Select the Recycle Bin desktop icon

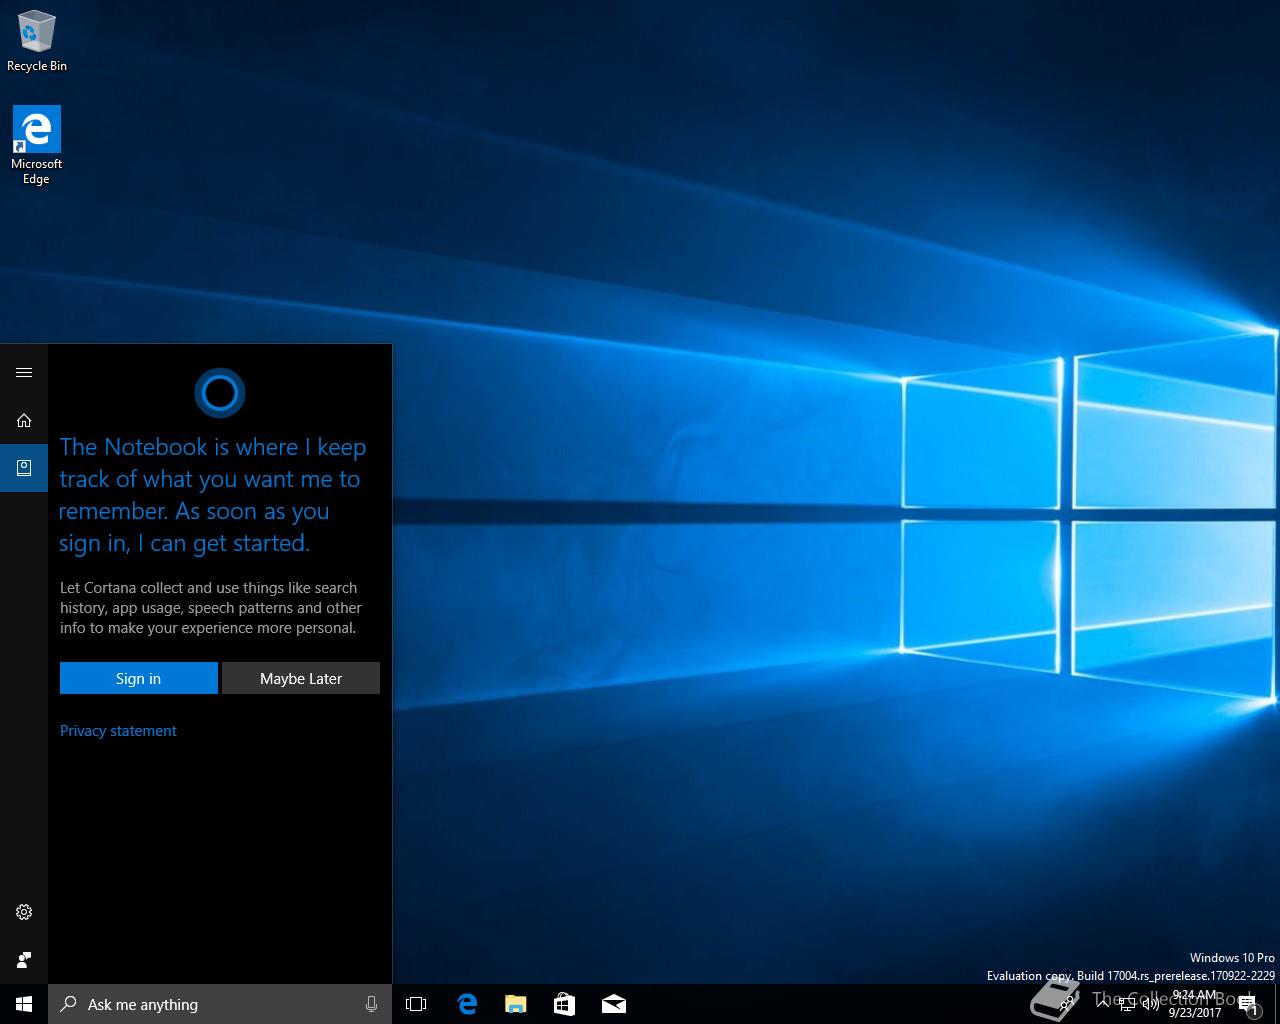click(37, 41)
